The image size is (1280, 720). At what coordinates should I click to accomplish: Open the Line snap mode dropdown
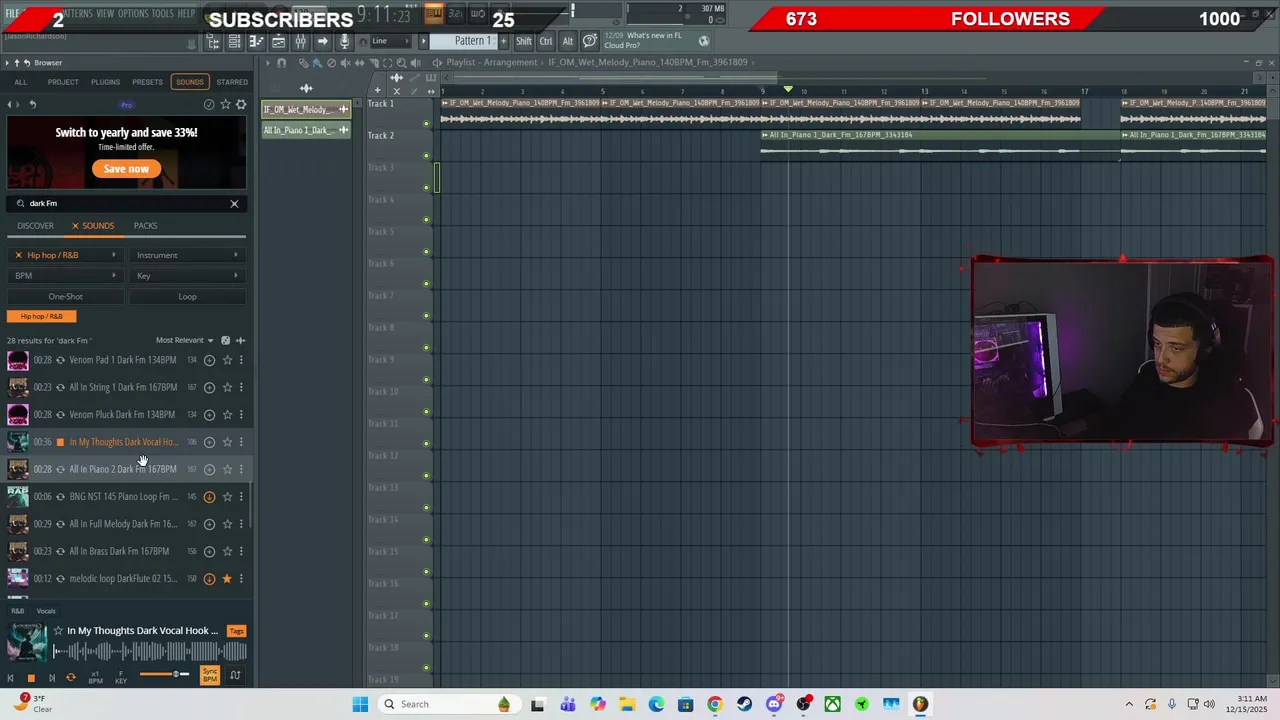point(390,41)
